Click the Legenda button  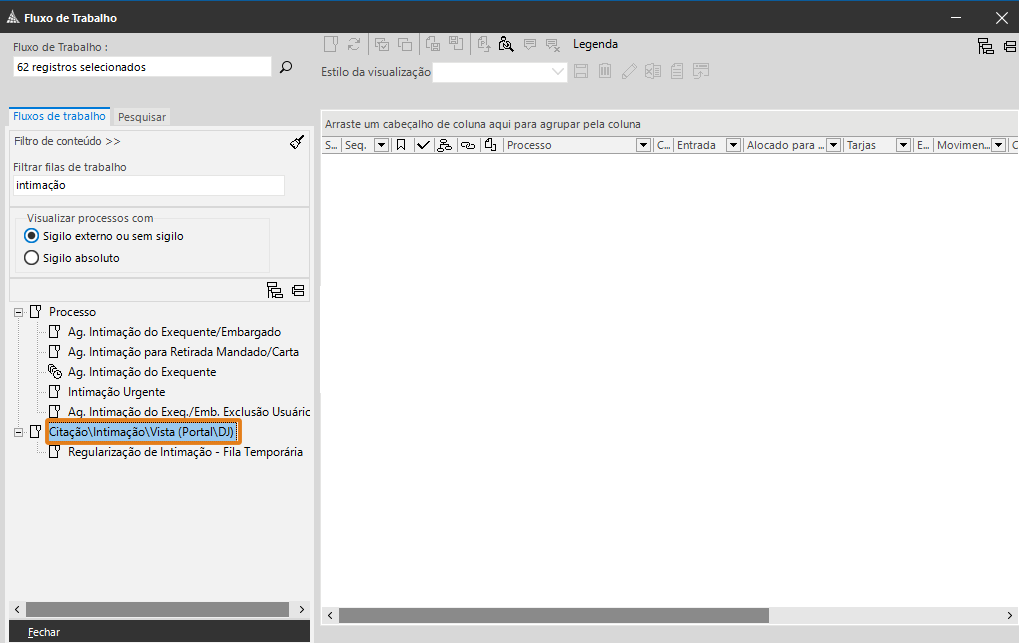pyautogui.click(x=595, y=44)
